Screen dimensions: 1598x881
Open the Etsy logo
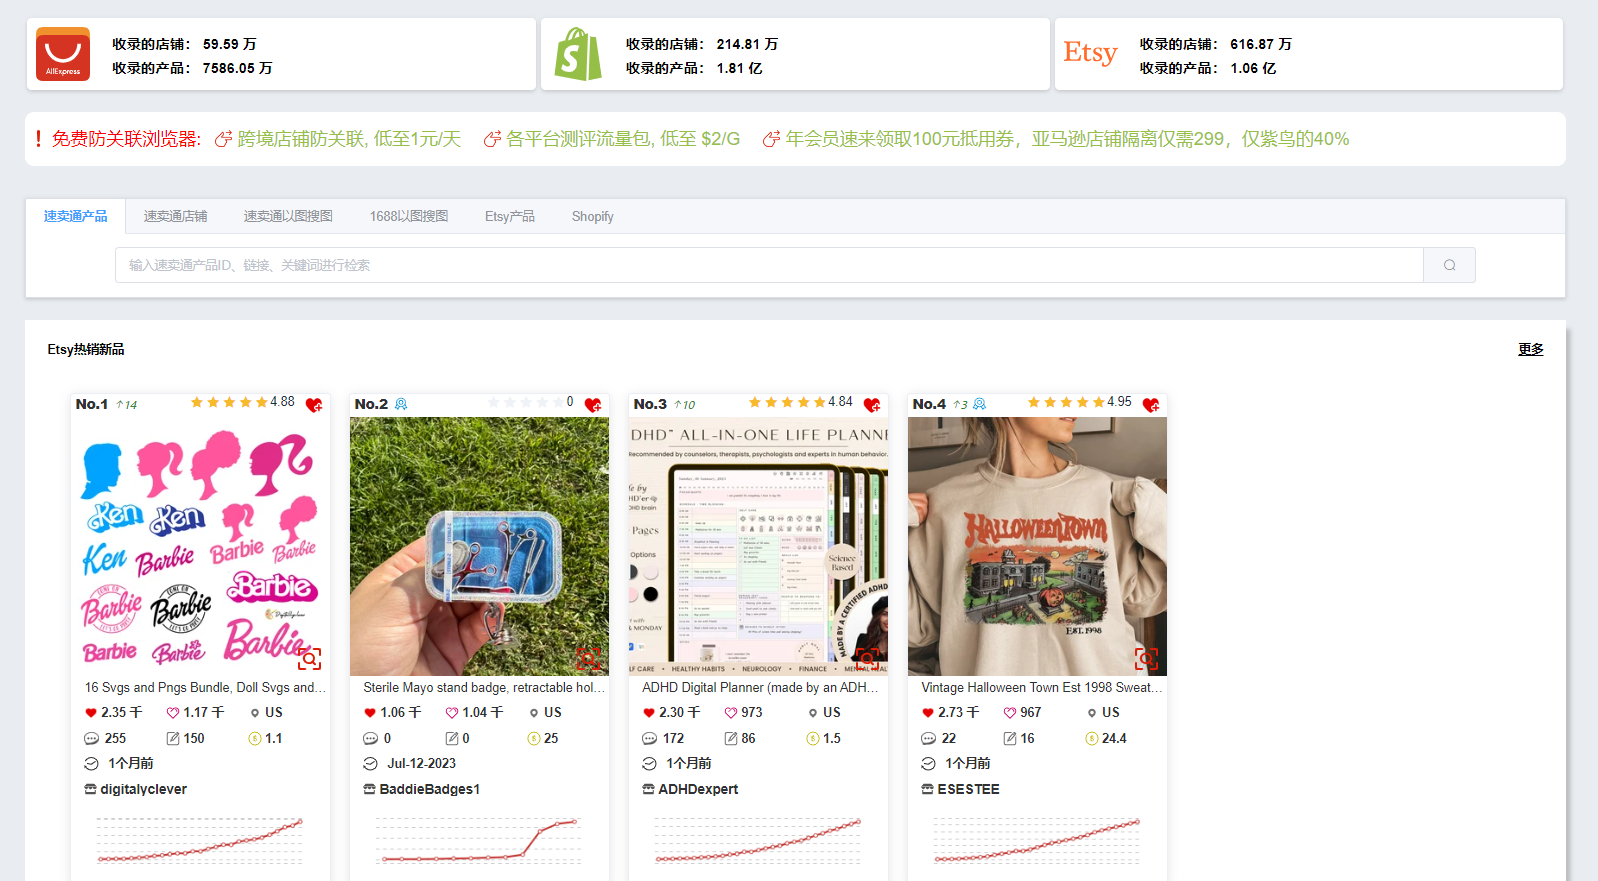pyautogui.click(x=1090, y=53)
